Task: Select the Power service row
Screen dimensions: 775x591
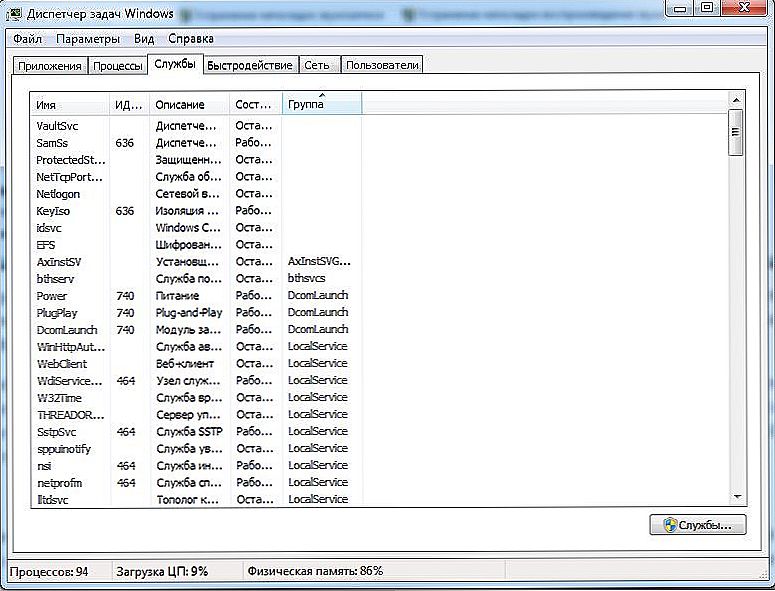Action: click(x=196, y=296)
